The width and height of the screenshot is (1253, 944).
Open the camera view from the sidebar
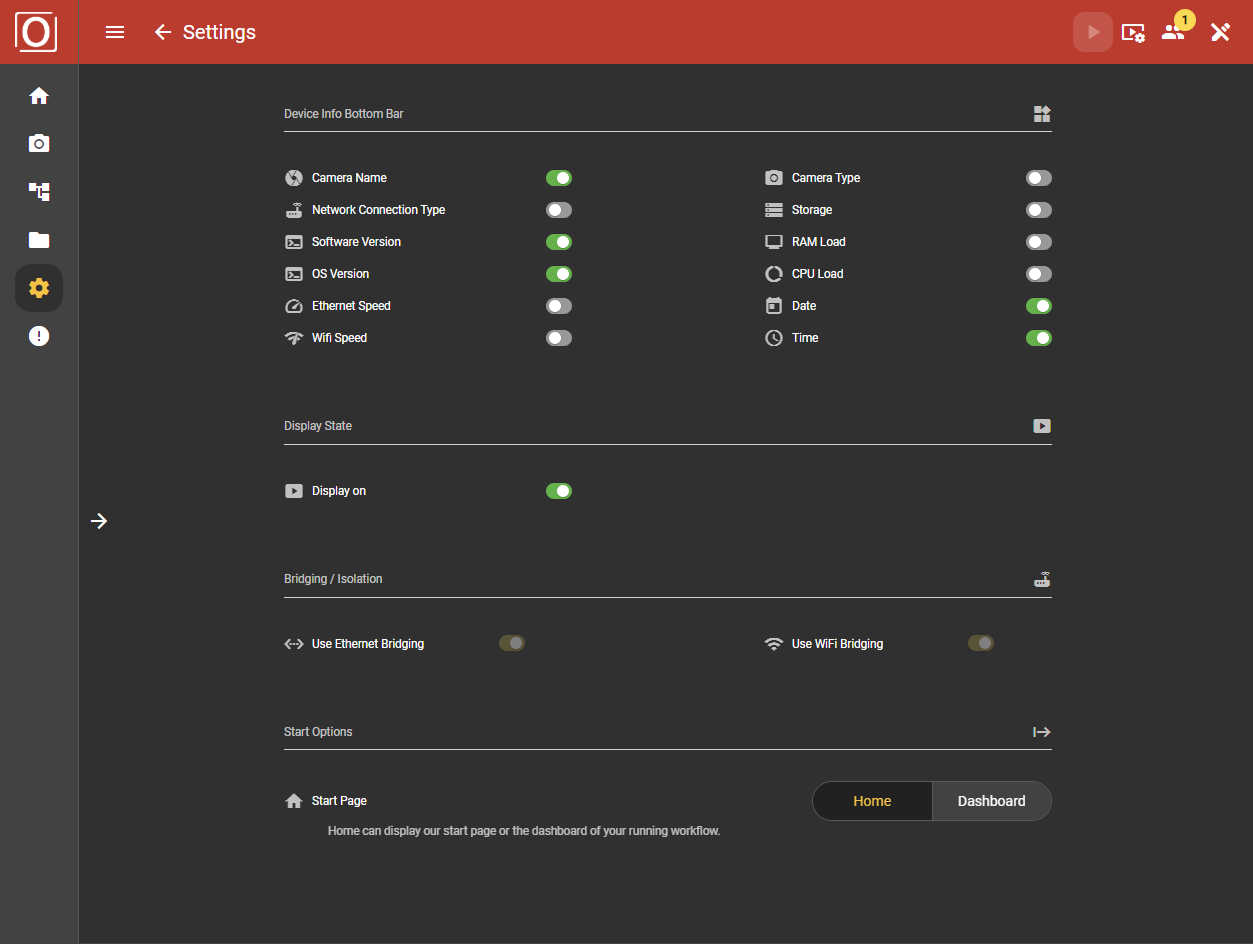[x=38, y=143]
